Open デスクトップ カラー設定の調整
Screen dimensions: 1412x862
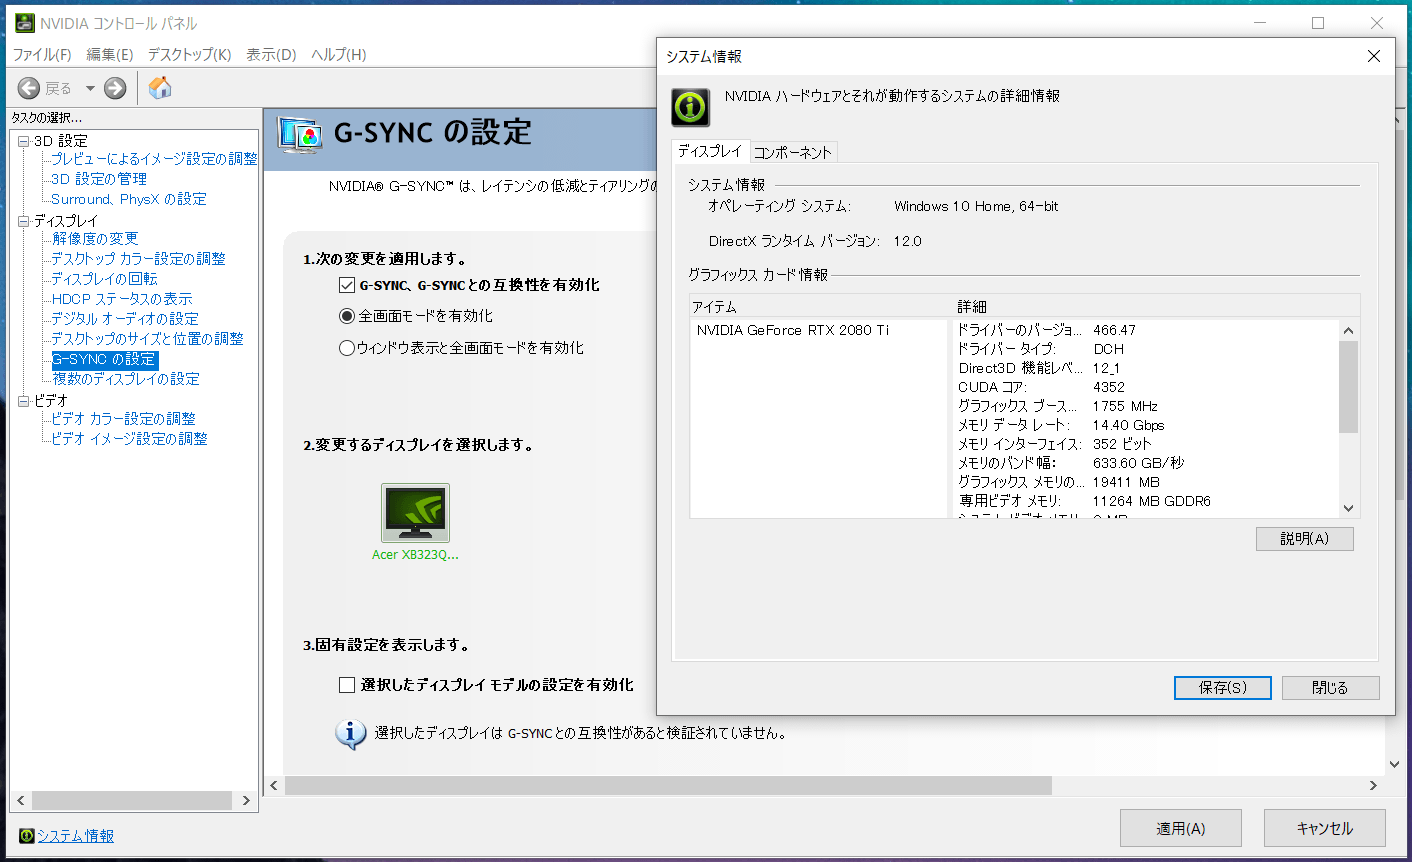[138, 259]
